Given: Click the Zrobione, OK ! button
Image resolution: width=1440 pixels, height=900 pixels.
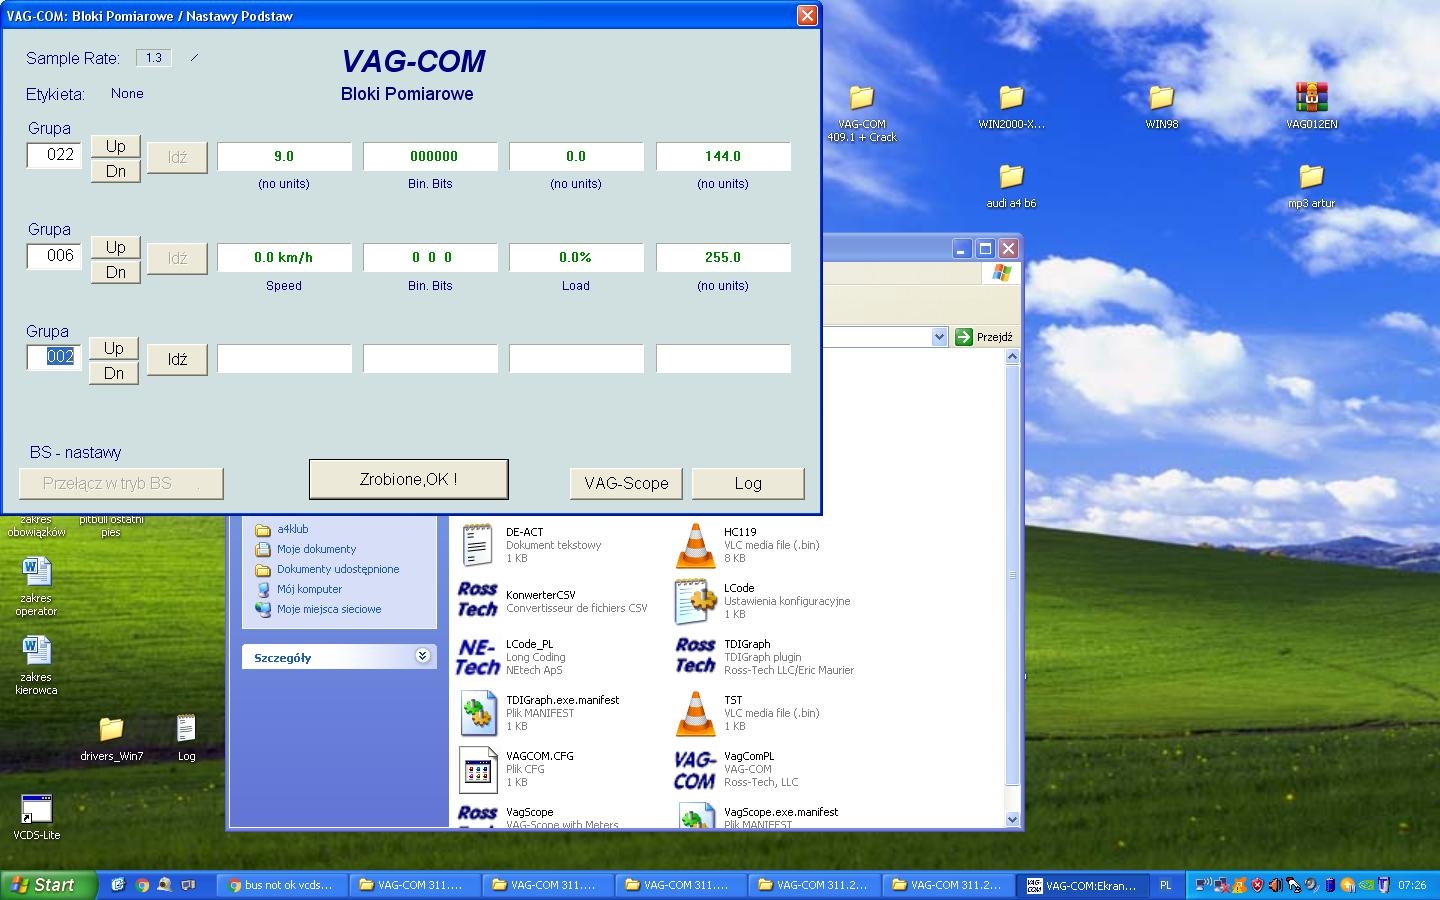Looking at the screenshot, I should pyautogui.click(x=408, y=480).
